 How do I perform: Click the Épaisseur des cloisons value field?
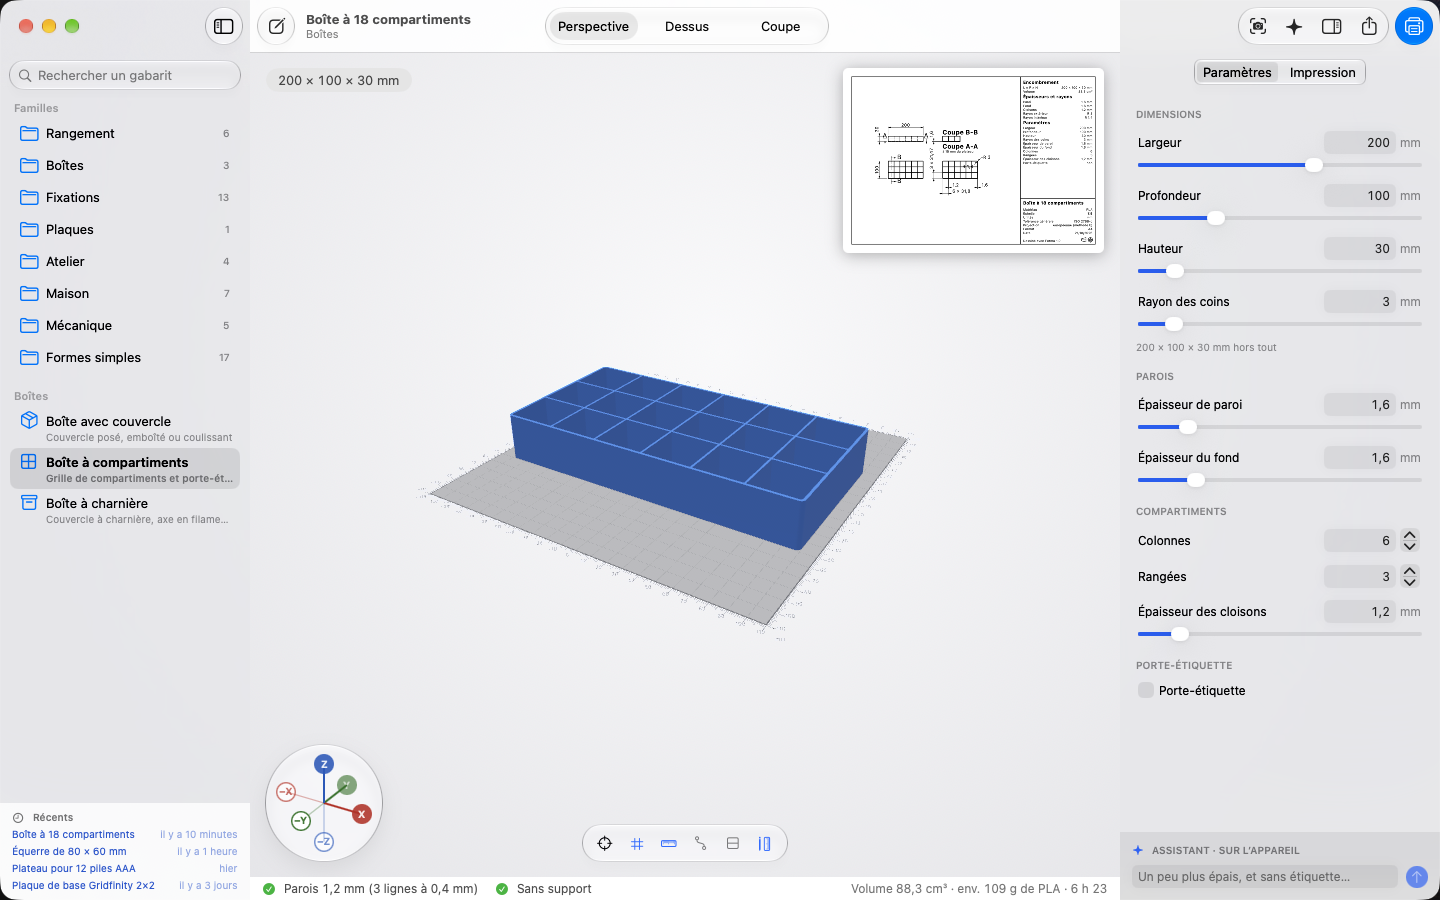1360,612
